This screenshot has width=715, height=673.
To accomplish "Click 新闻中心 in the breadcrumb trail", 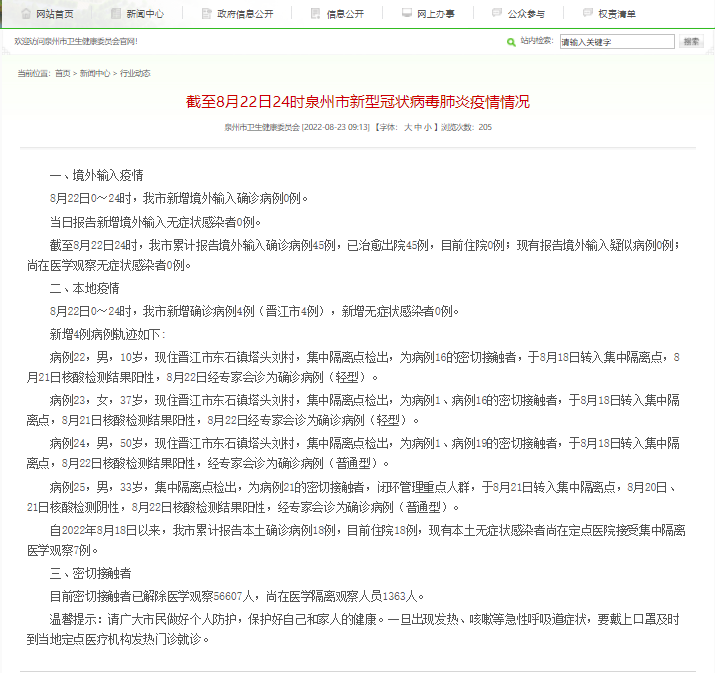I will point(95,74).
